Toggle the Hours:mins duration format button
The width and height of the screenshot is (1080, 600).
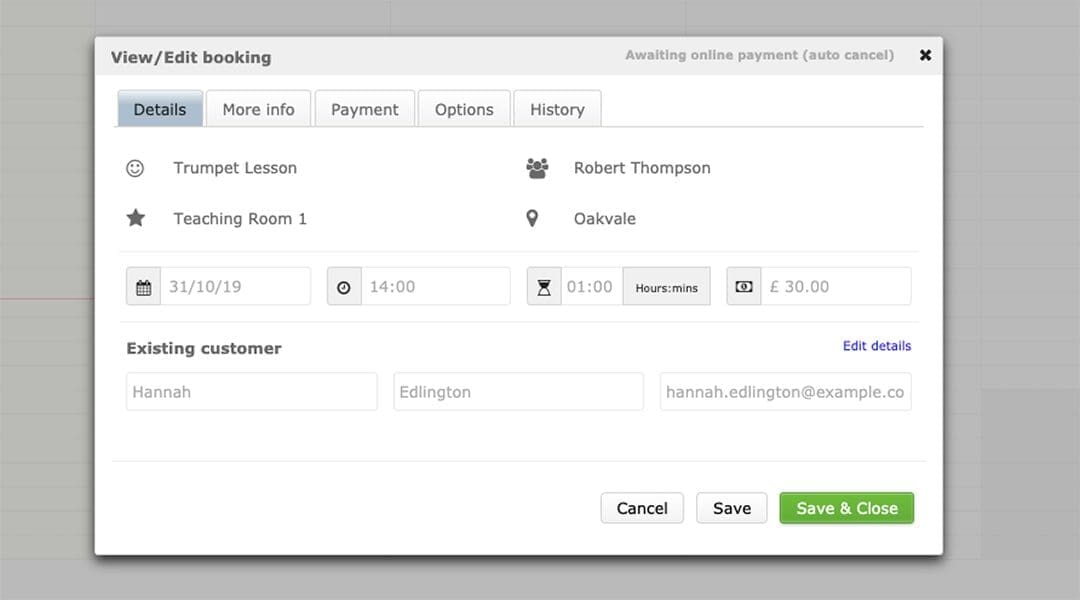point(666,286)
